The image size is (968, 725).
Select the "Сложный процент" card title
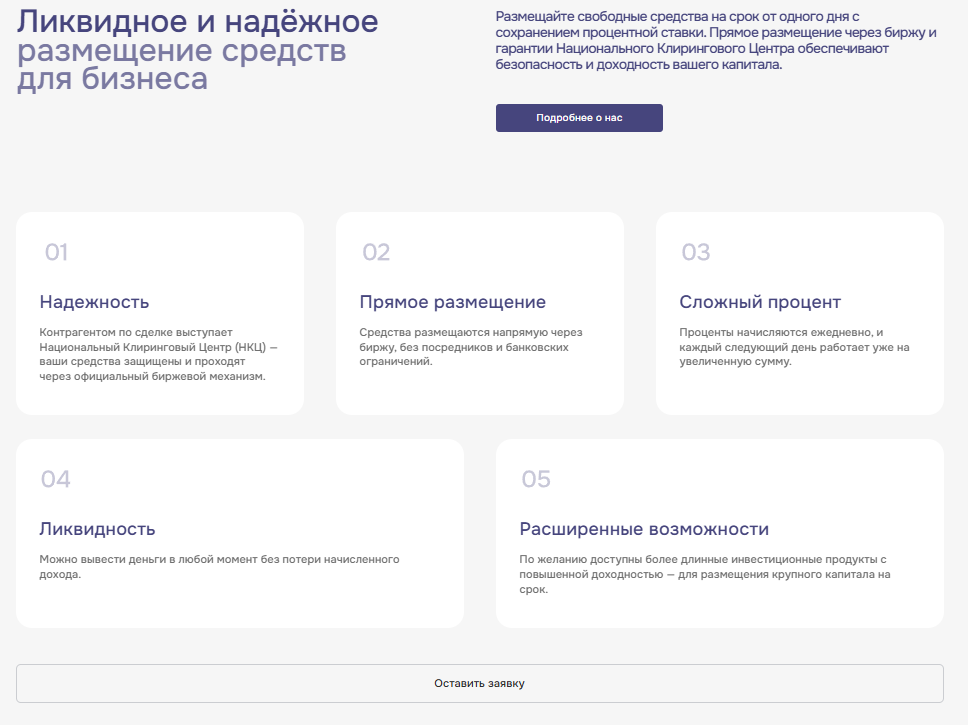coord(760,302)
